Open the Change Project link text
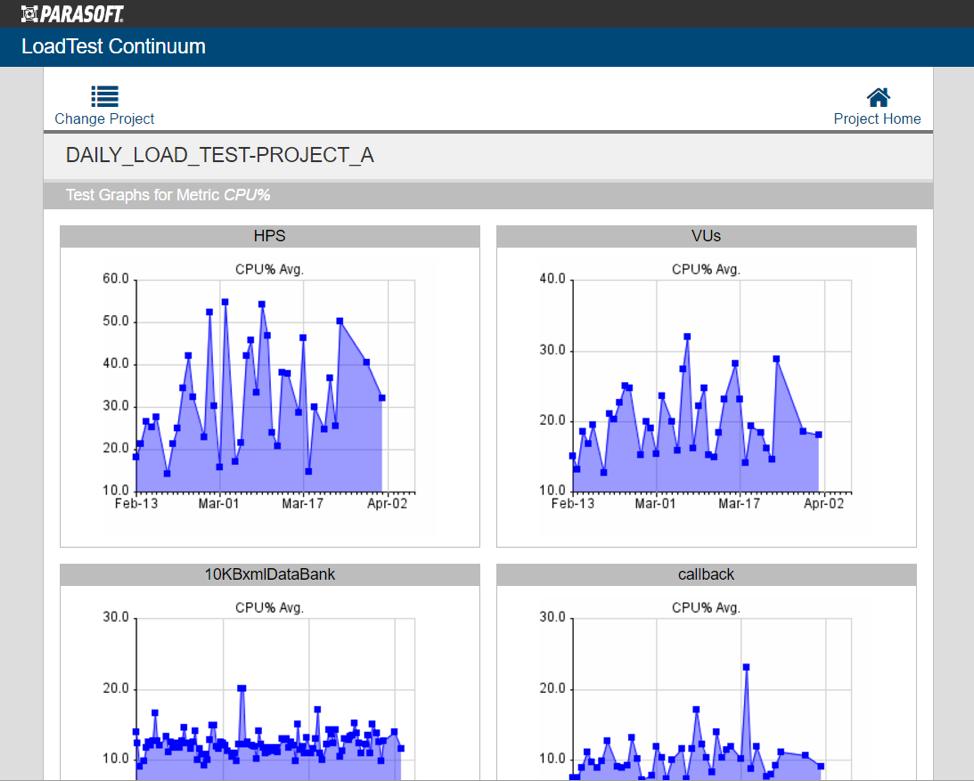This screenshot has width=974, height=781. point(104,119)
